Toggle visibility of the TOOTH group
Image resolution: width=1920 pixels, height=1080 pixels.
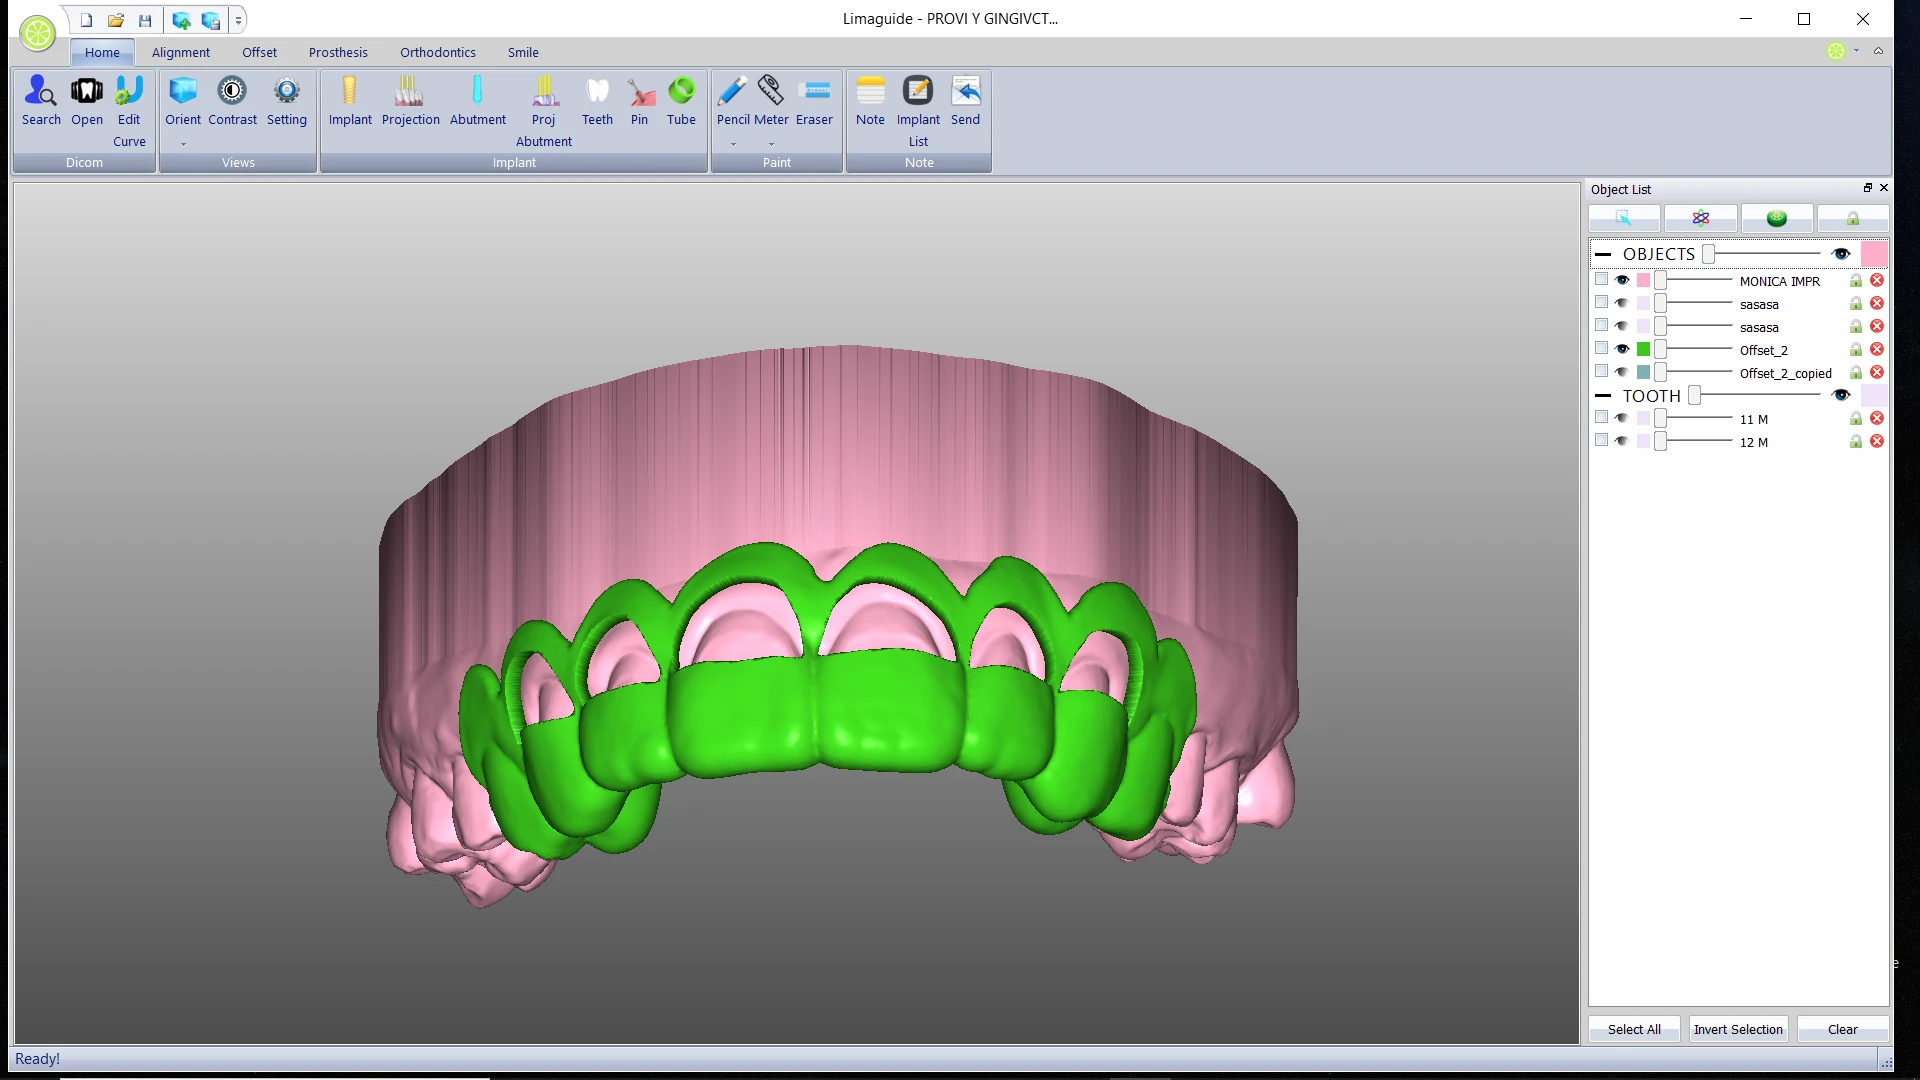click(1841, 396)
